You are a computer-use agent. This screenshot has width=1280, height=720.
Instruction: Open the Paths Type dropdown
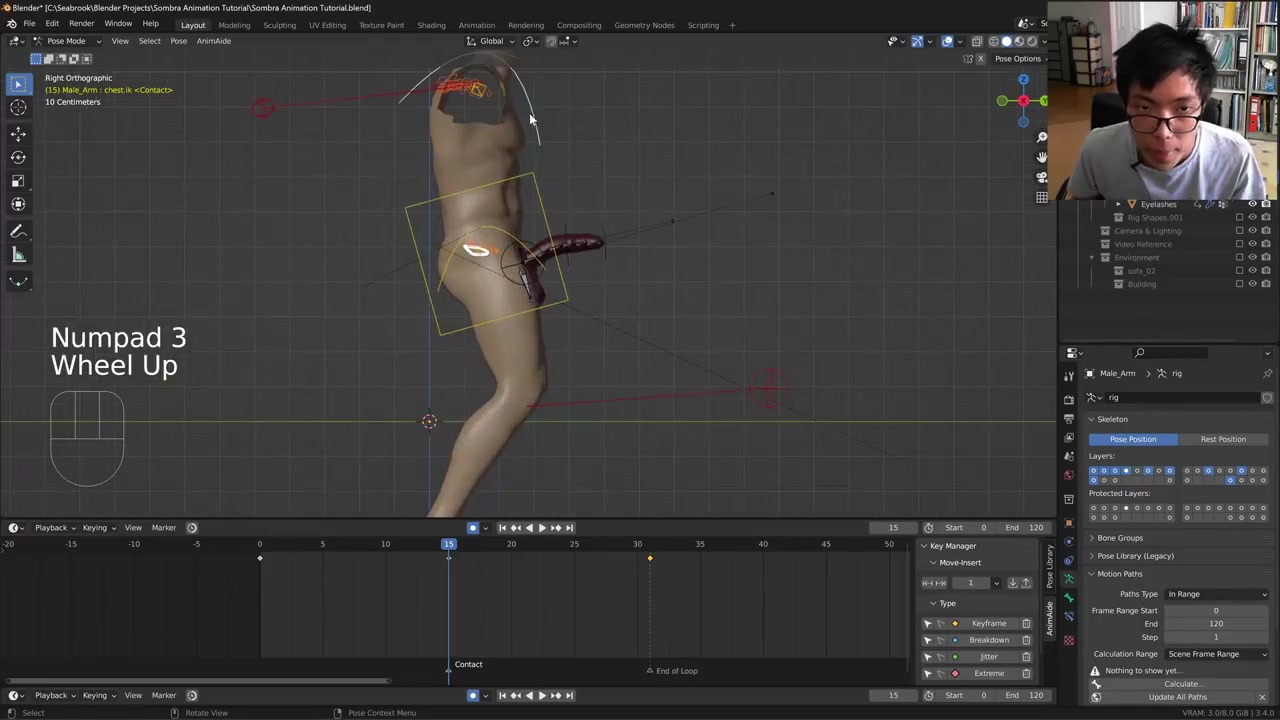pyautogui.click(x=1217, y=594)
